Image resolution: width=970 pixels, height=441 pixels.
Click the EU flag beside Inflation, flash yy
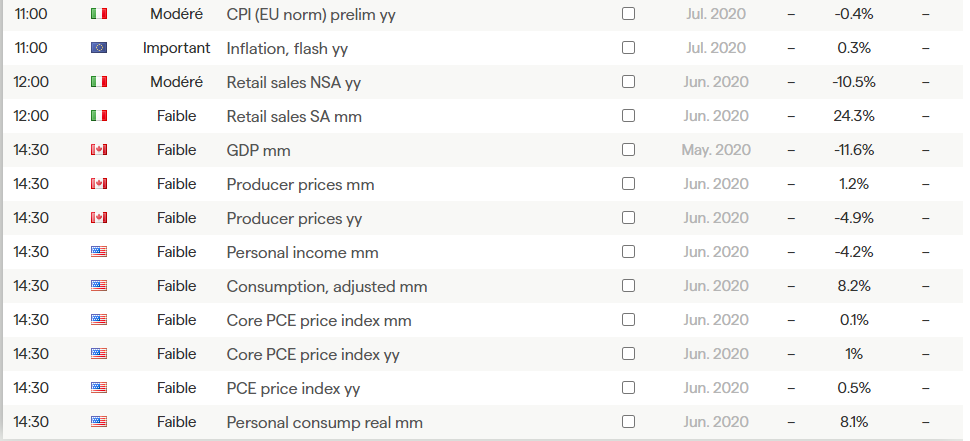tap(99, 48)
